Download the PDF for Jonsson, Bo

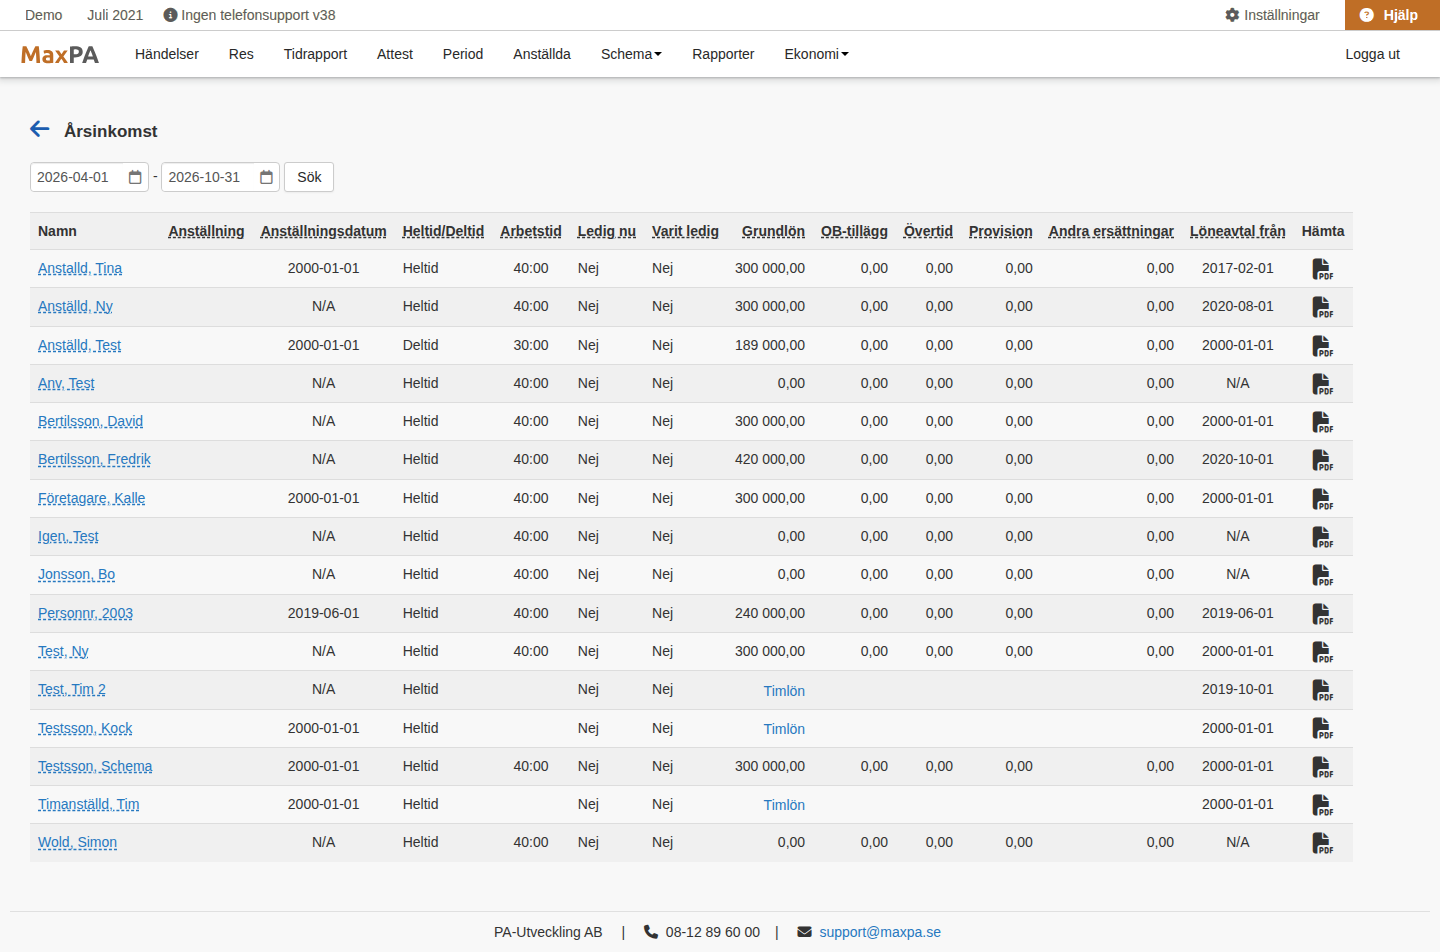pos(1322,575)
